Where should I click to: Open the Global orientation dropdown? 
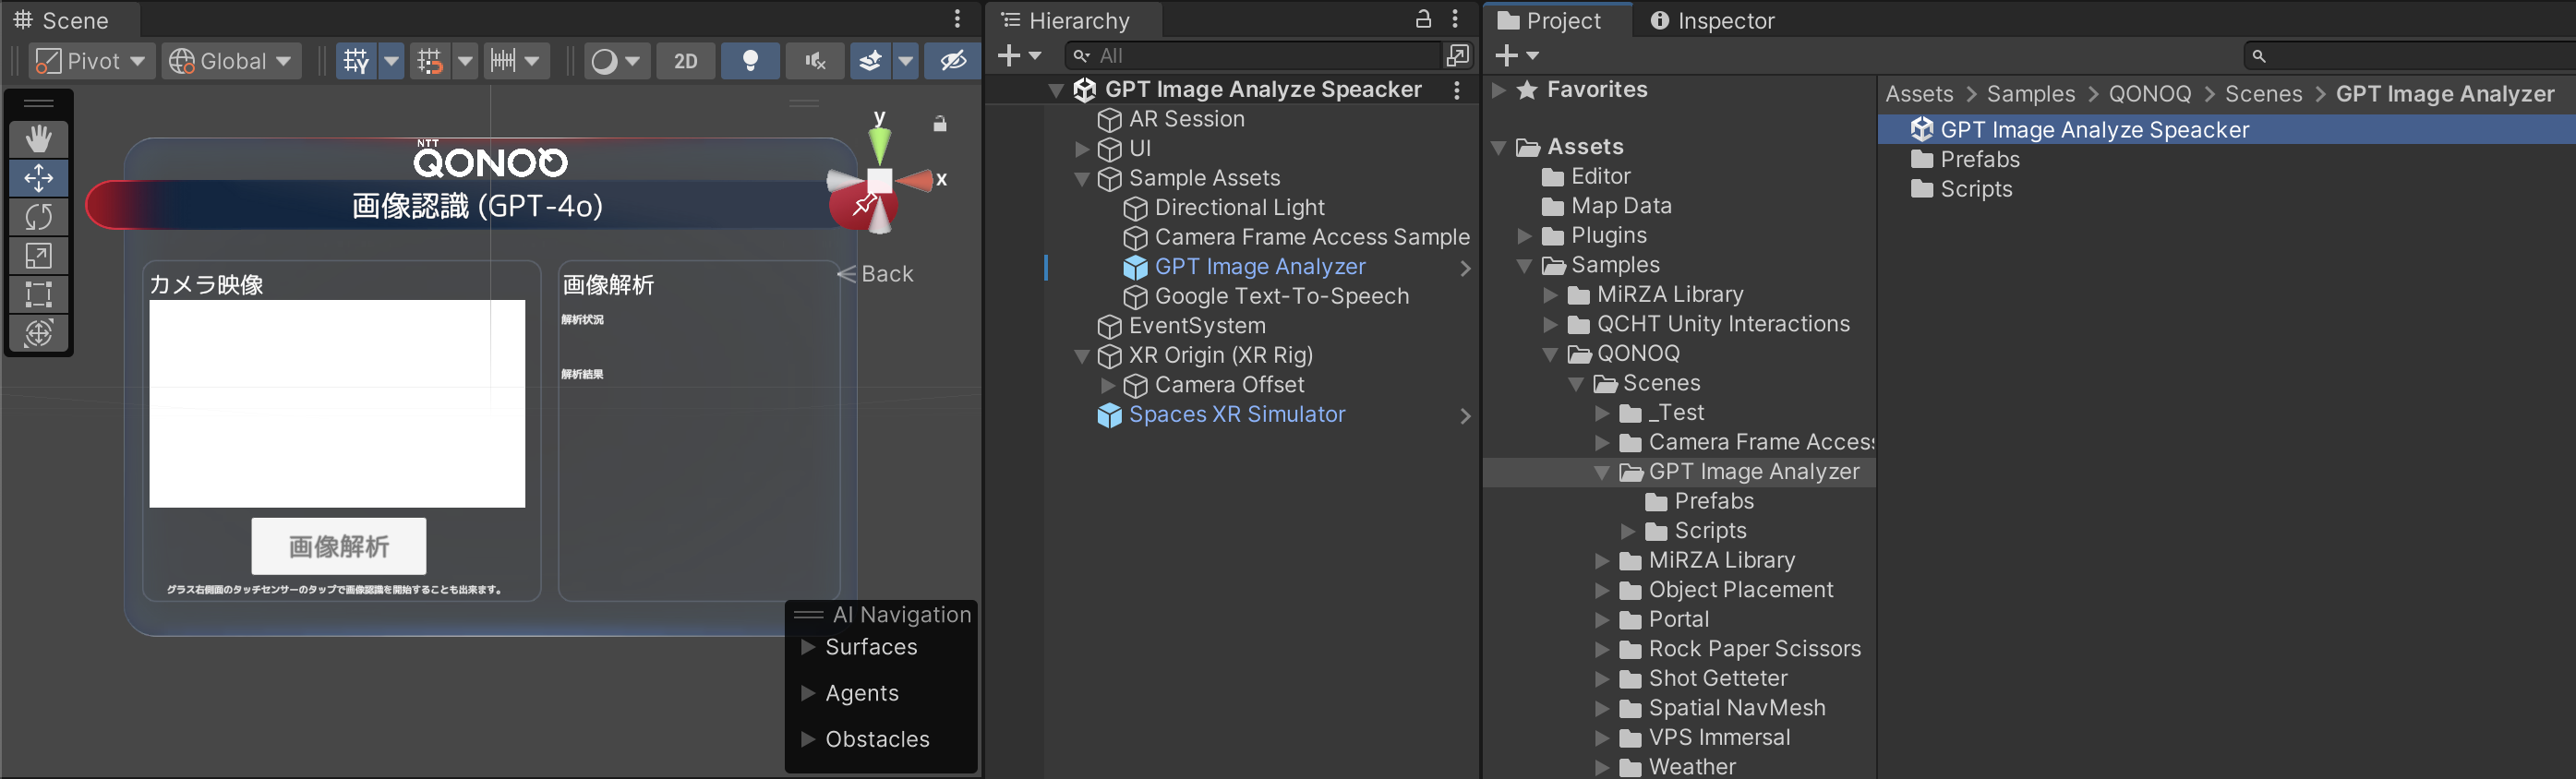pos(232,61)
